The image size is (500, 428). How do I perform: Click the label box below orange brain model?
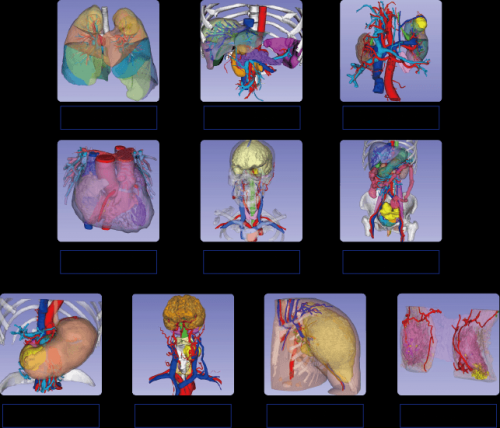(x=183, y=416)
